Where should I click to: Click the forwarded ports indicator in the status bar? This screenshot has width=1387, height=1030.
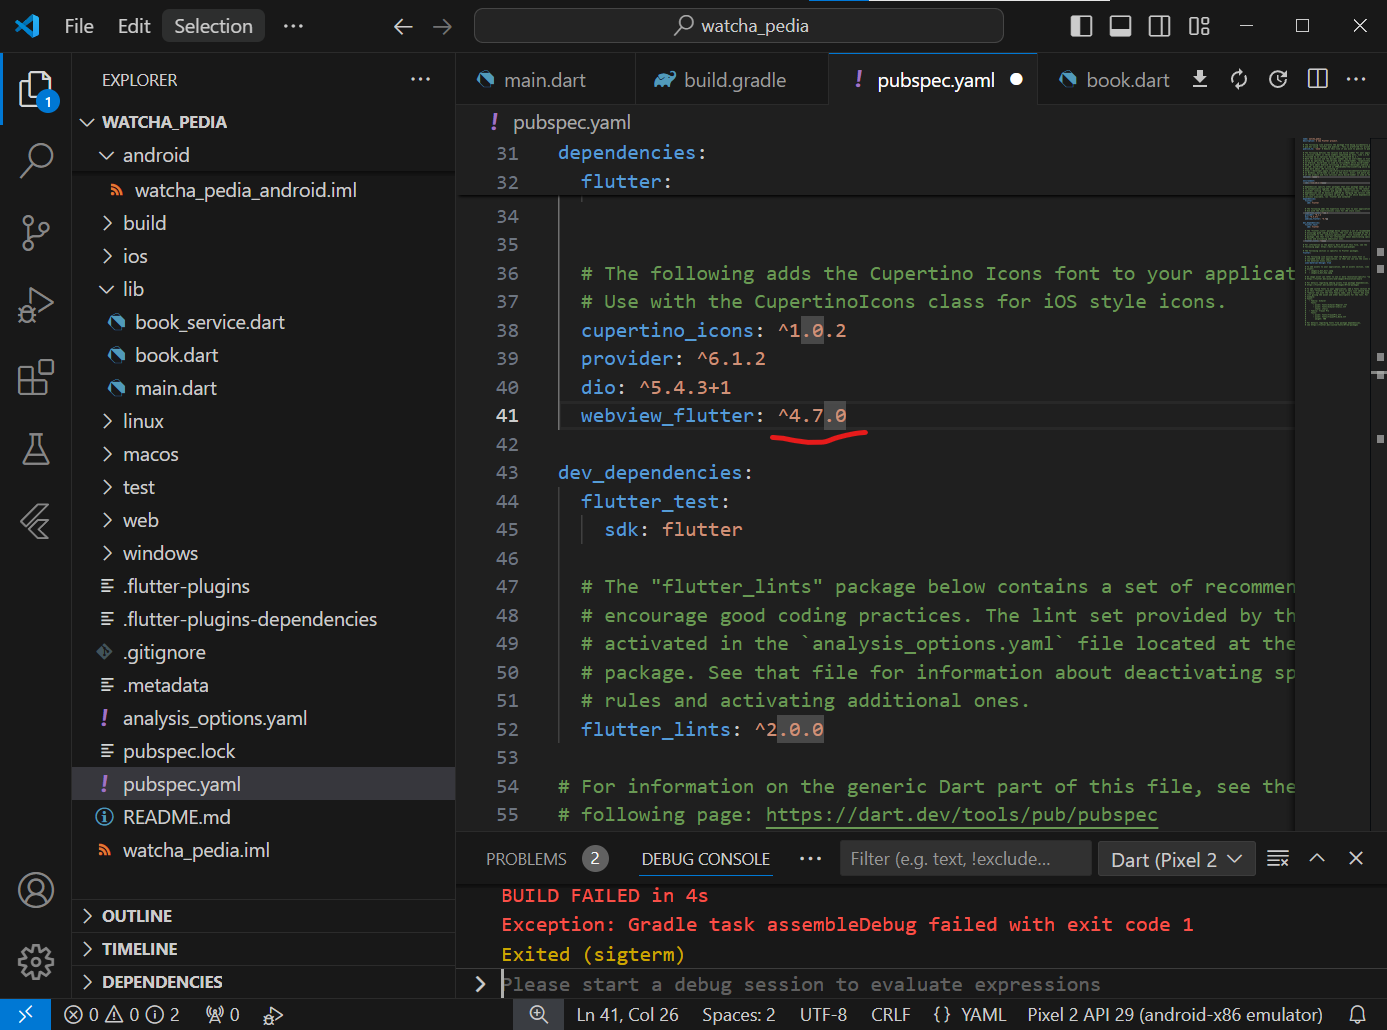coord(222,1014)
